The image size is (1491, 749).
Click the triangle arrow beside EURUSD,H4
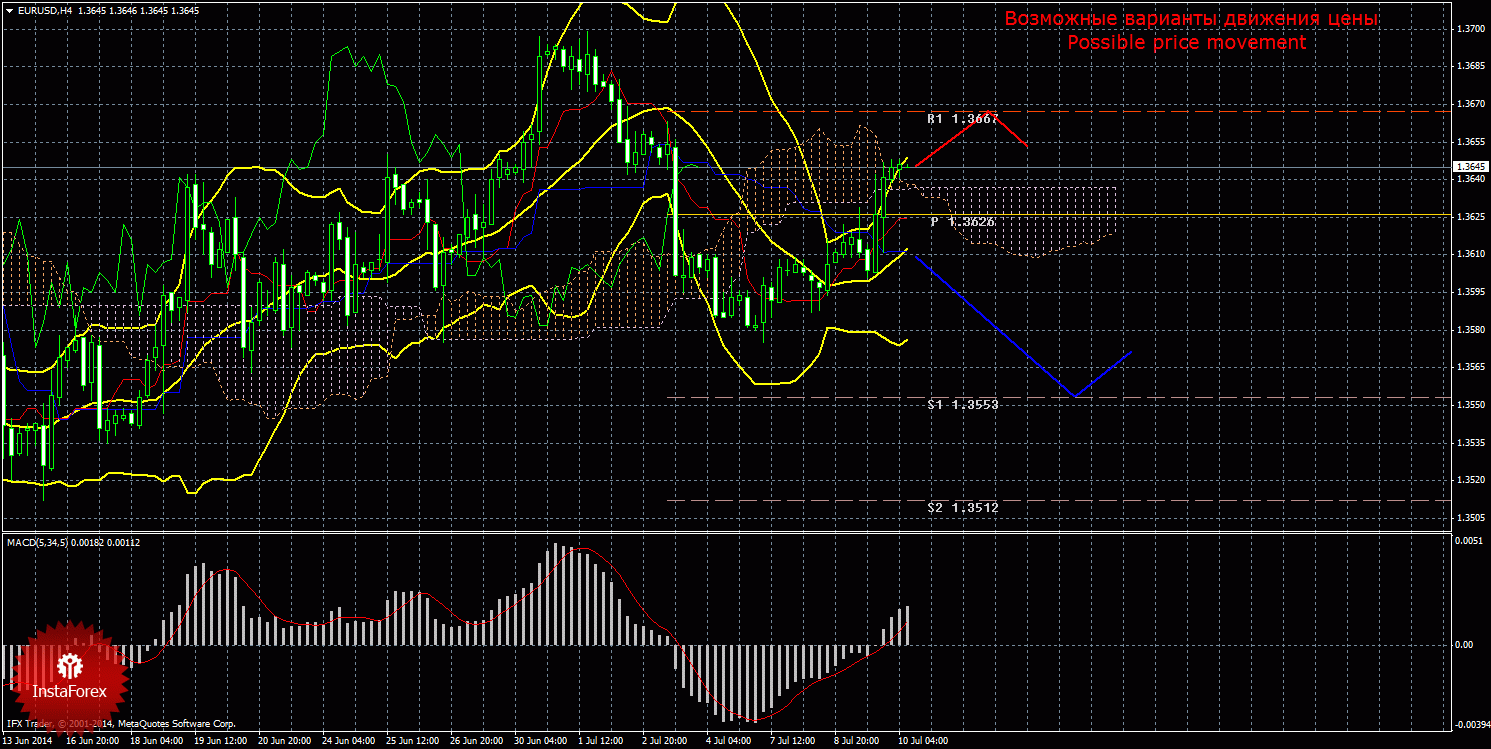(8, 10)
